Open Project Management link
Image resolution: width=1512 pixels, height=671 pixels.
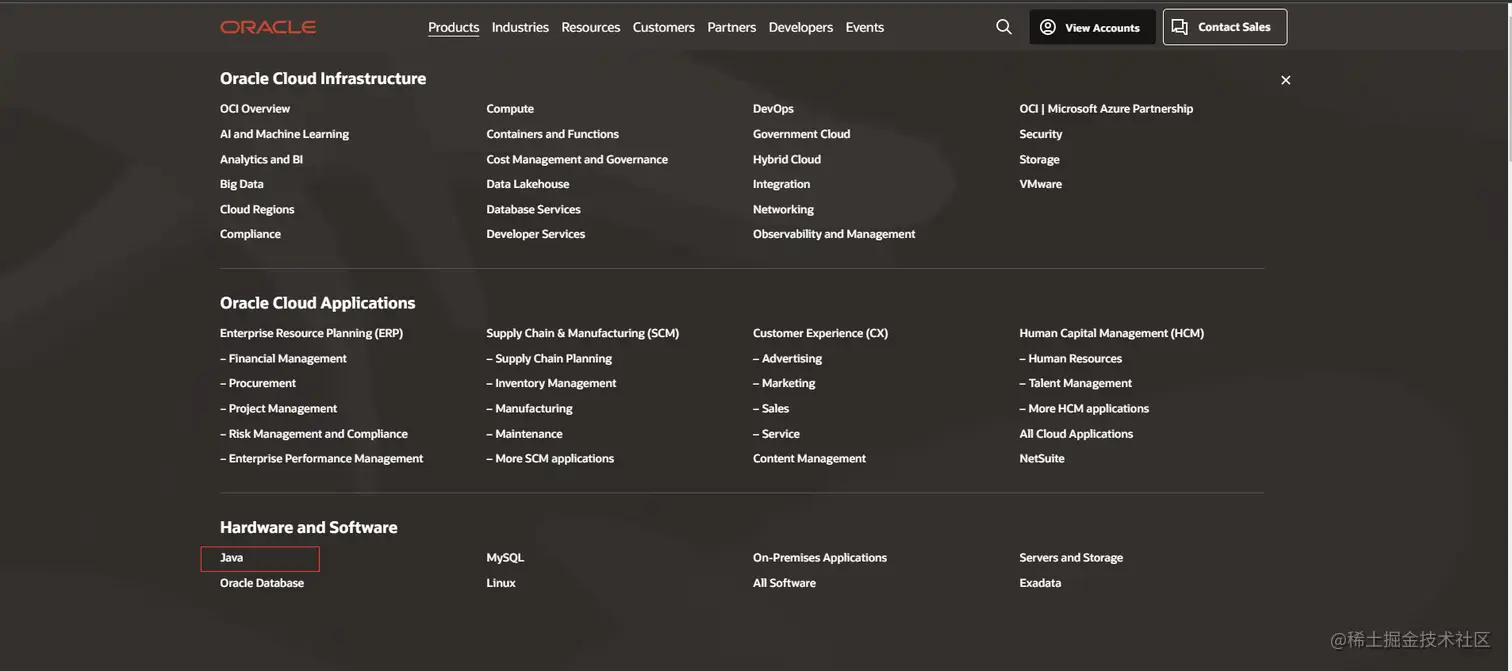(278, 408)
